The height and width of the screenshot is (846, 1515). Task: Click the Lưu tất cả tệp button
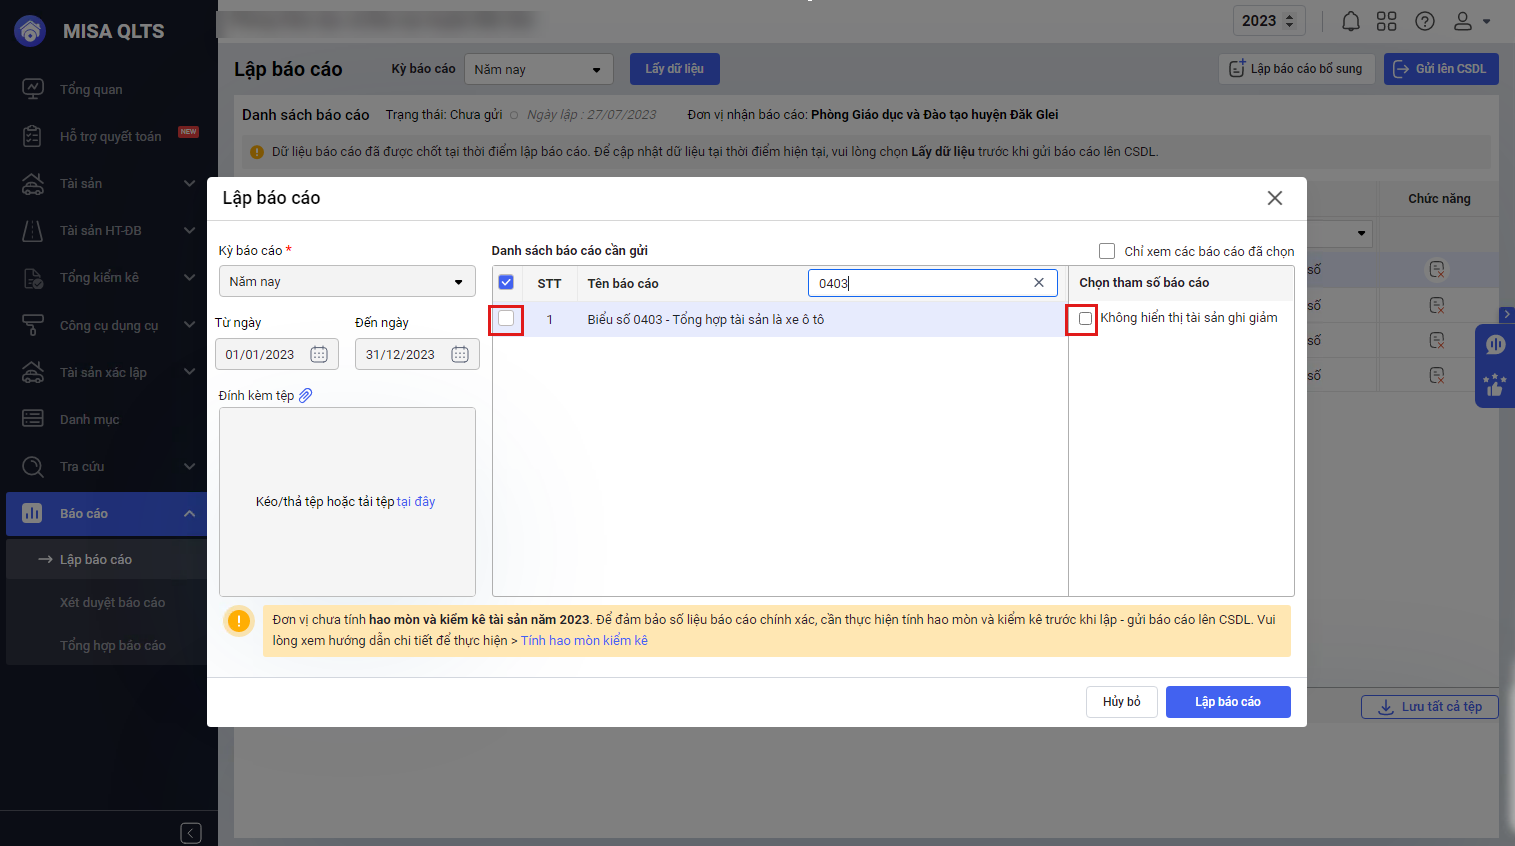tap(1429, 707)
